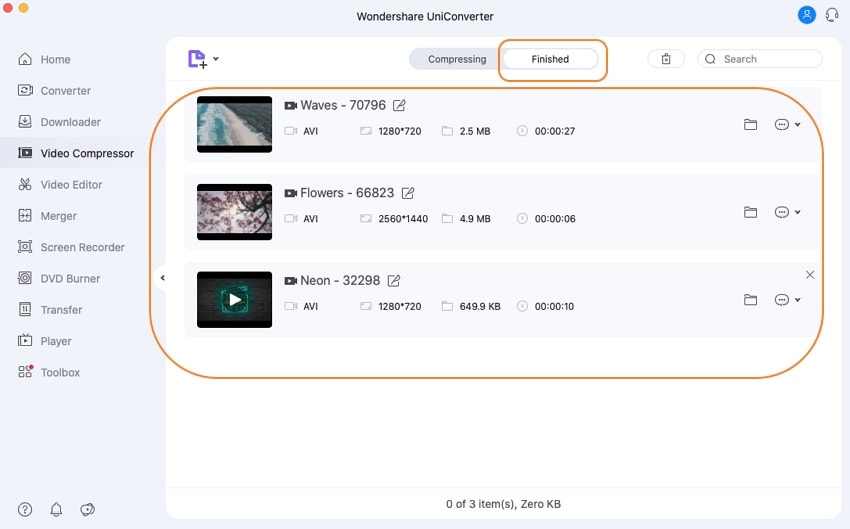Open the support headset icon

[832, 15]
